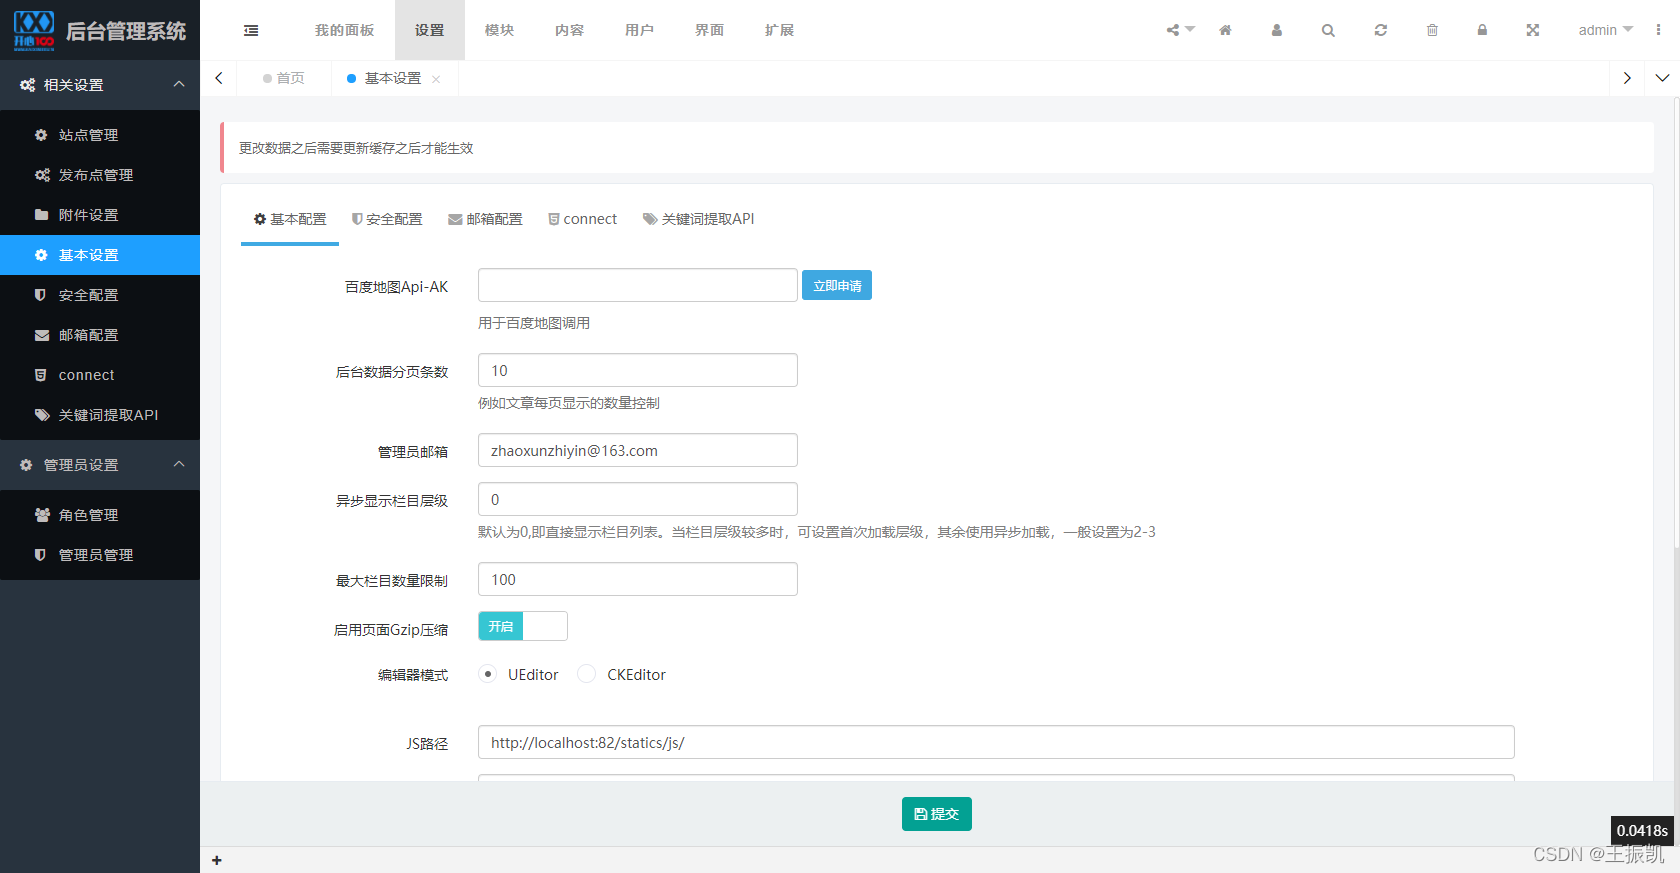This screenshot has width=1680, height=873.
Task: Toggle fullscreen with the expand arrows icon
Action: click(x=1533, y=30)
